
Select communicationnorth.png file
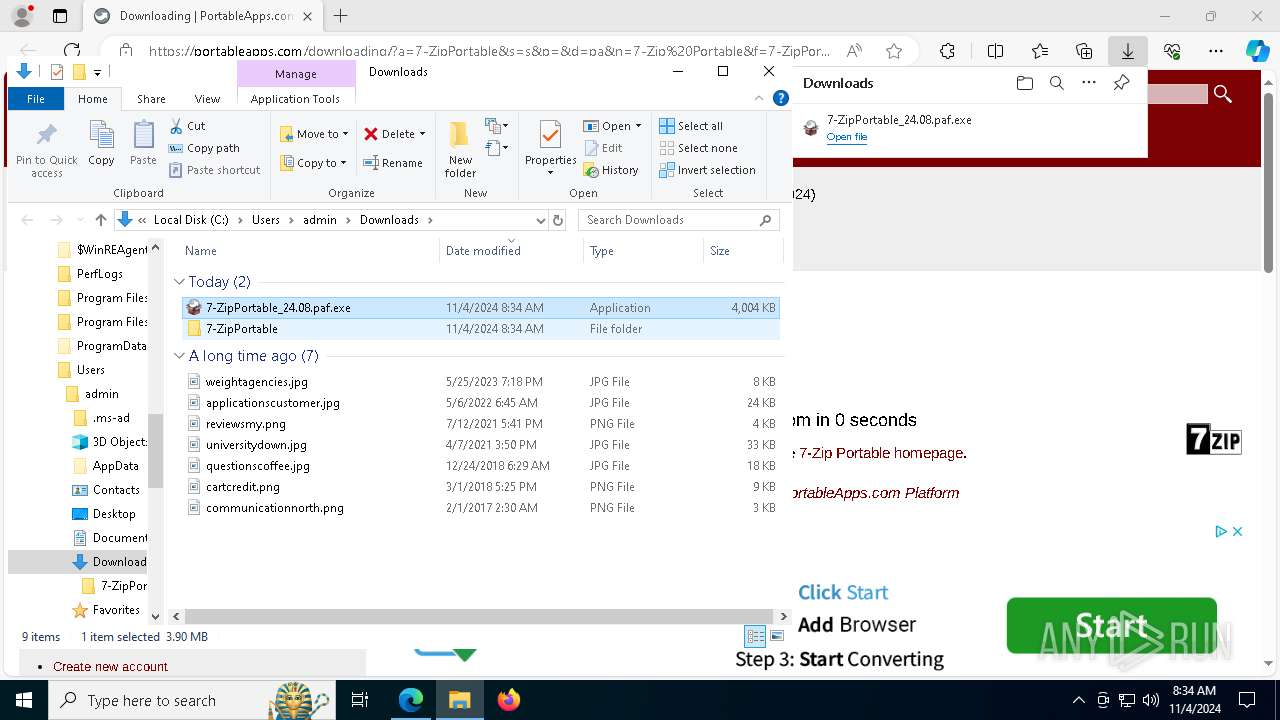pos(480,508)
